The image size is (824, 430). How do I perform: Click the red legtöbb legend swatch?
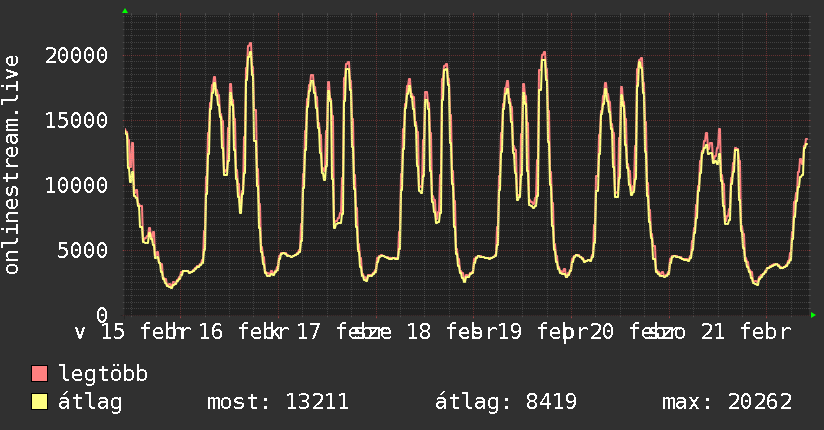point(40,375)
